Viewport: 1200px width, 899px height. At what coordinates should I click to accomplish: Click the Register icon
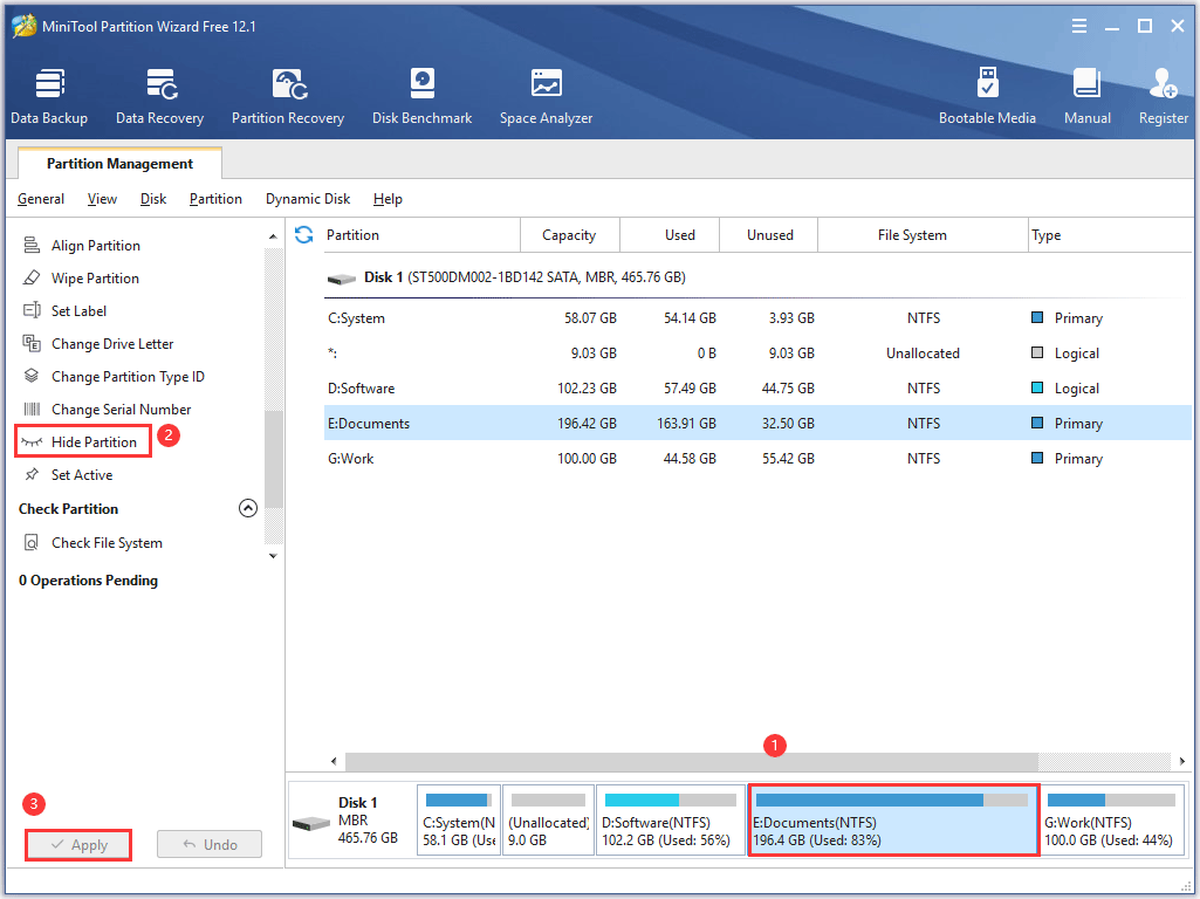[1163, 97]
